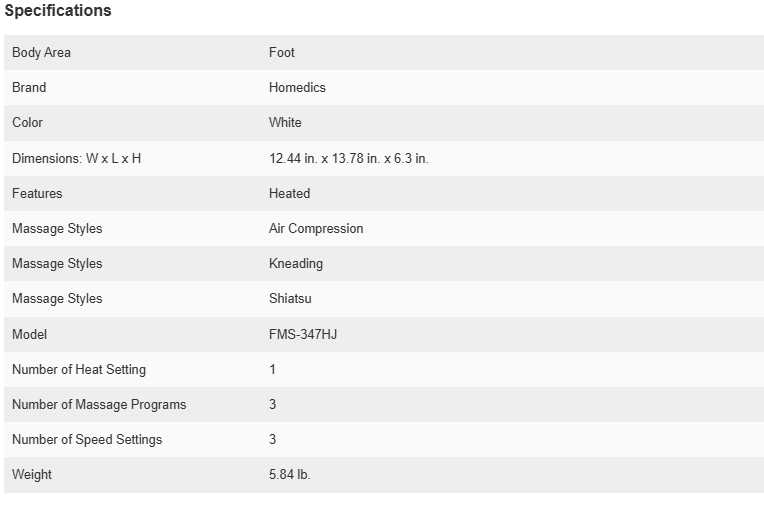Select the Foot value text

tap(282, 53)
